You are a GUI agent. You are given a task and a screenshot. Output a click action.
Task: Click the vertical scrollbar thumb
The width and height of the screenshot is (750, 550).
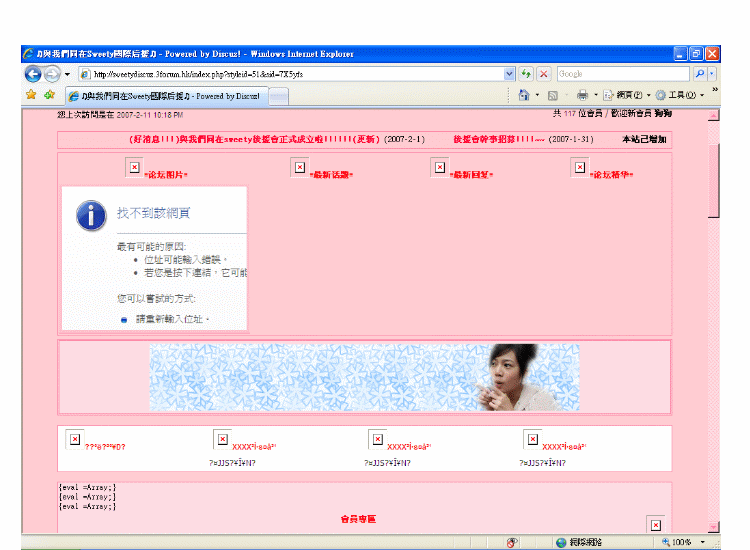tap(714, 180)
